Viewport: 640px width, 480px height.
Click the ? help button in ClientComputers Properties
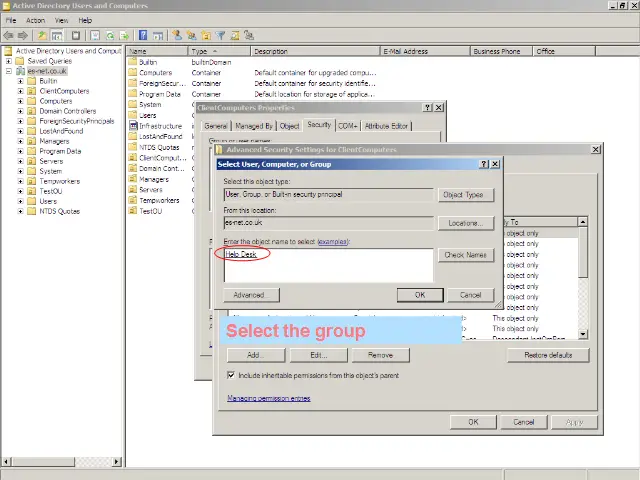click(x=427, y=107)
